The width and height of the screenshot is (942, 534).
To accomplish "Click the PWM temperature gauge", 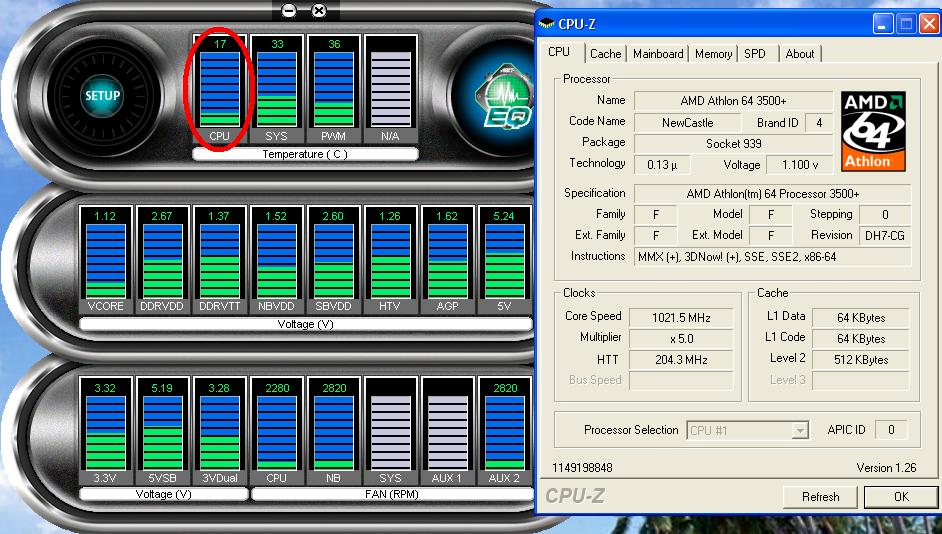I will point(333,89).
